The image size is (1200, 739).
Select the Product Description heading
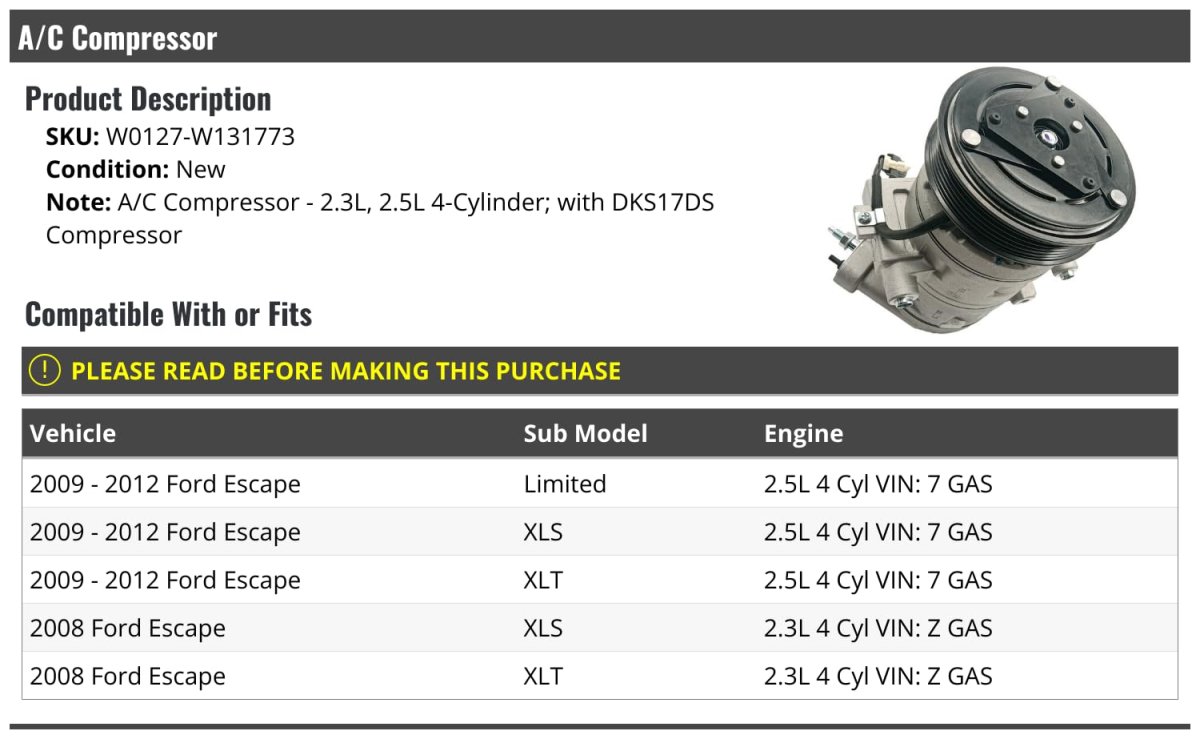(148, 99)
